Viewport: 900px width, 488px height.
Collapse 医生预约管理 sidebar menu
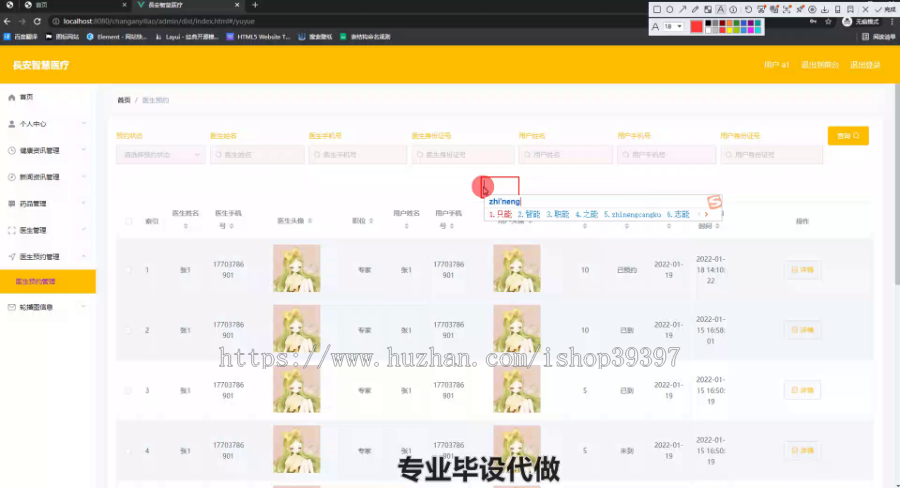[48, 257]
